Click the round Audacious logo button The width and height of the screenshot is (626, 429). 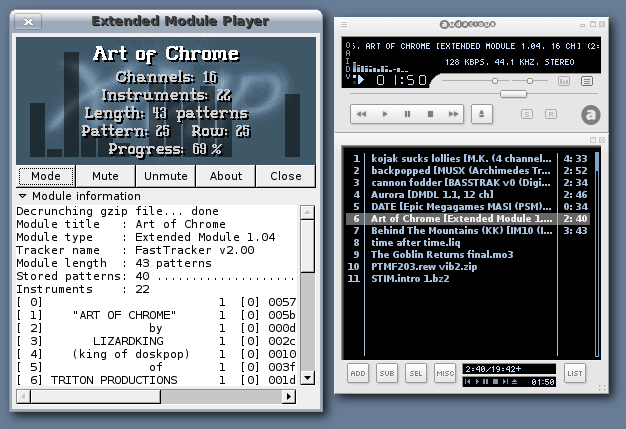pos(591,115)
